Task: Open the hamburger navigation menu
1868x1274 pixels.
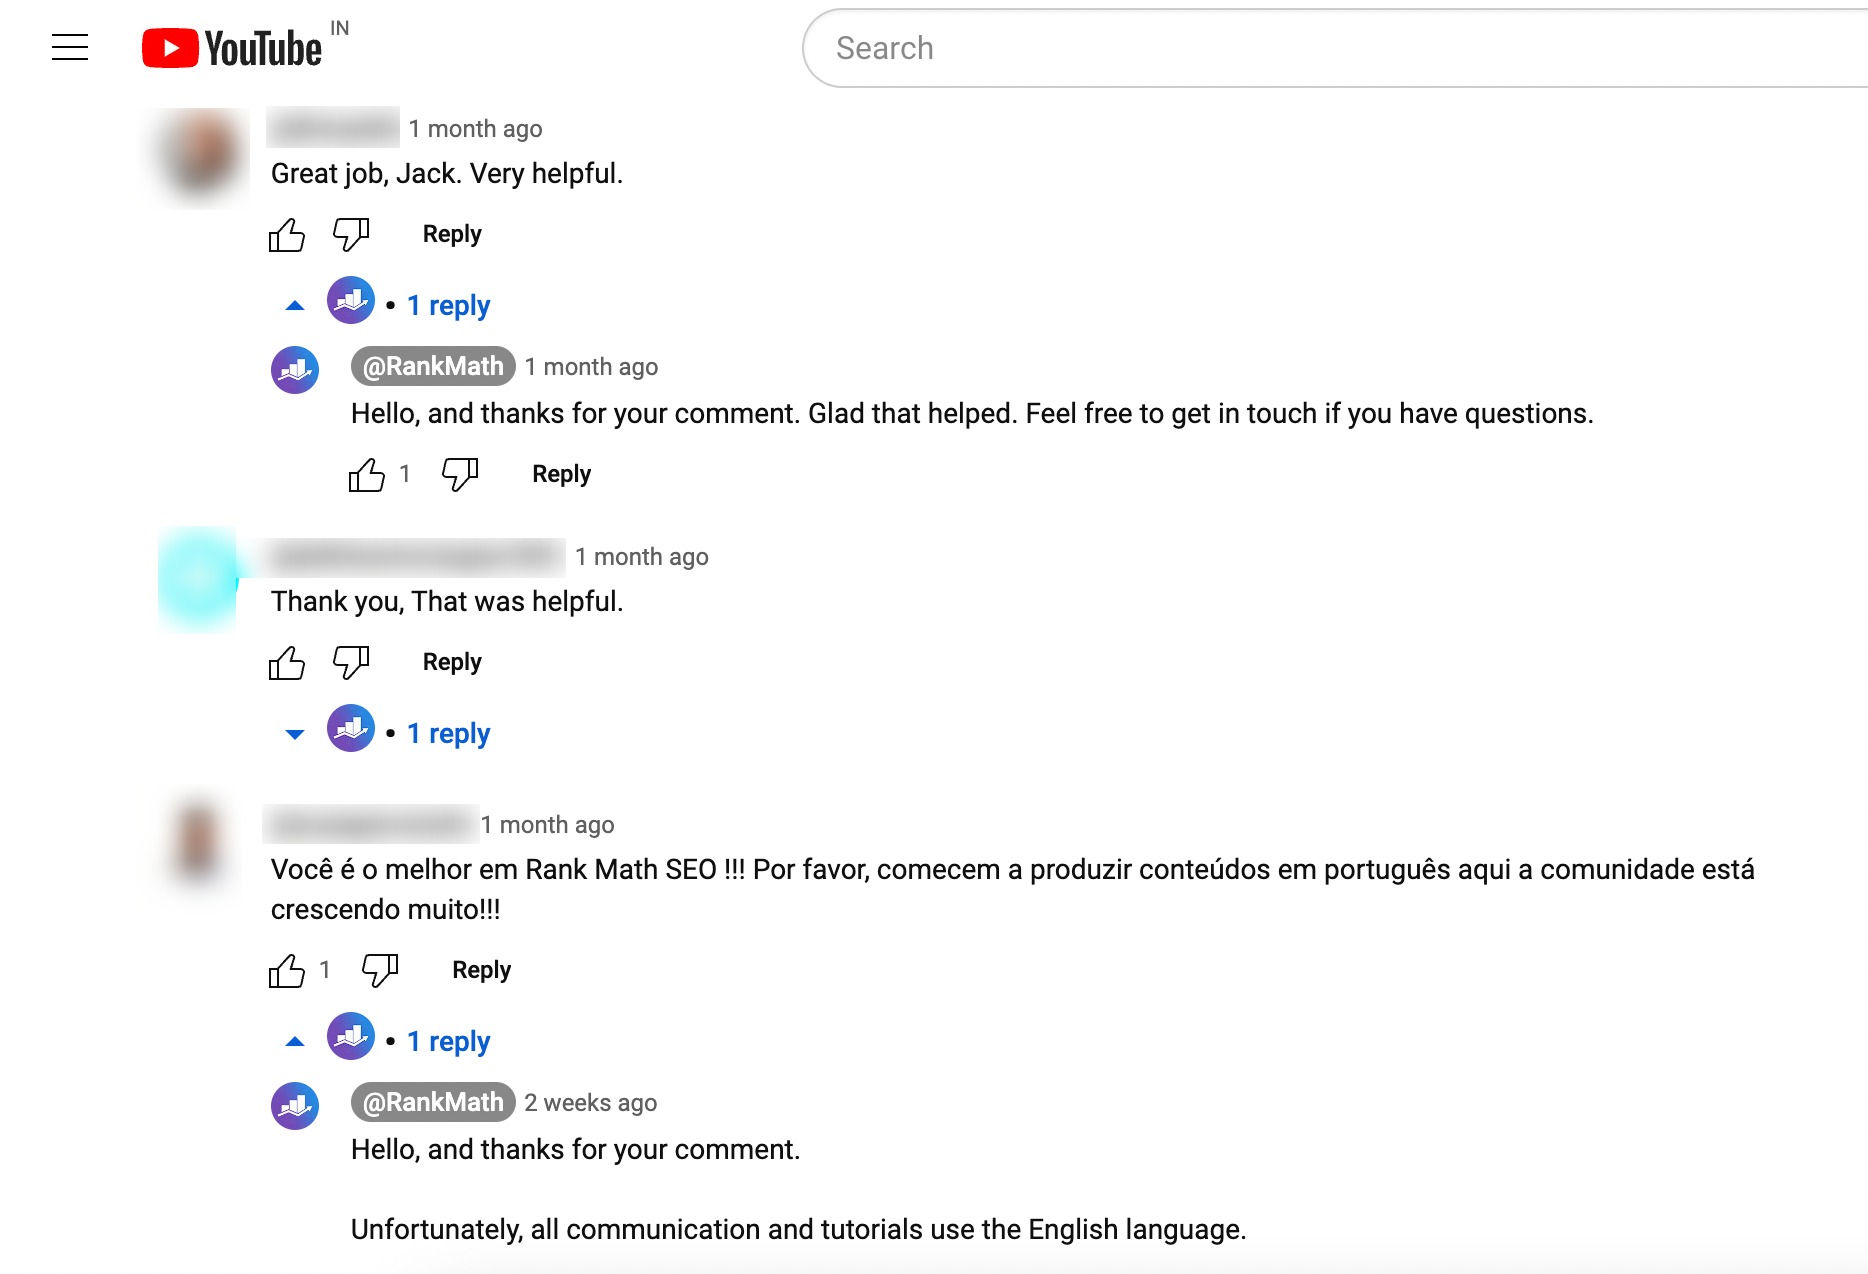Action: click(71, 46)
